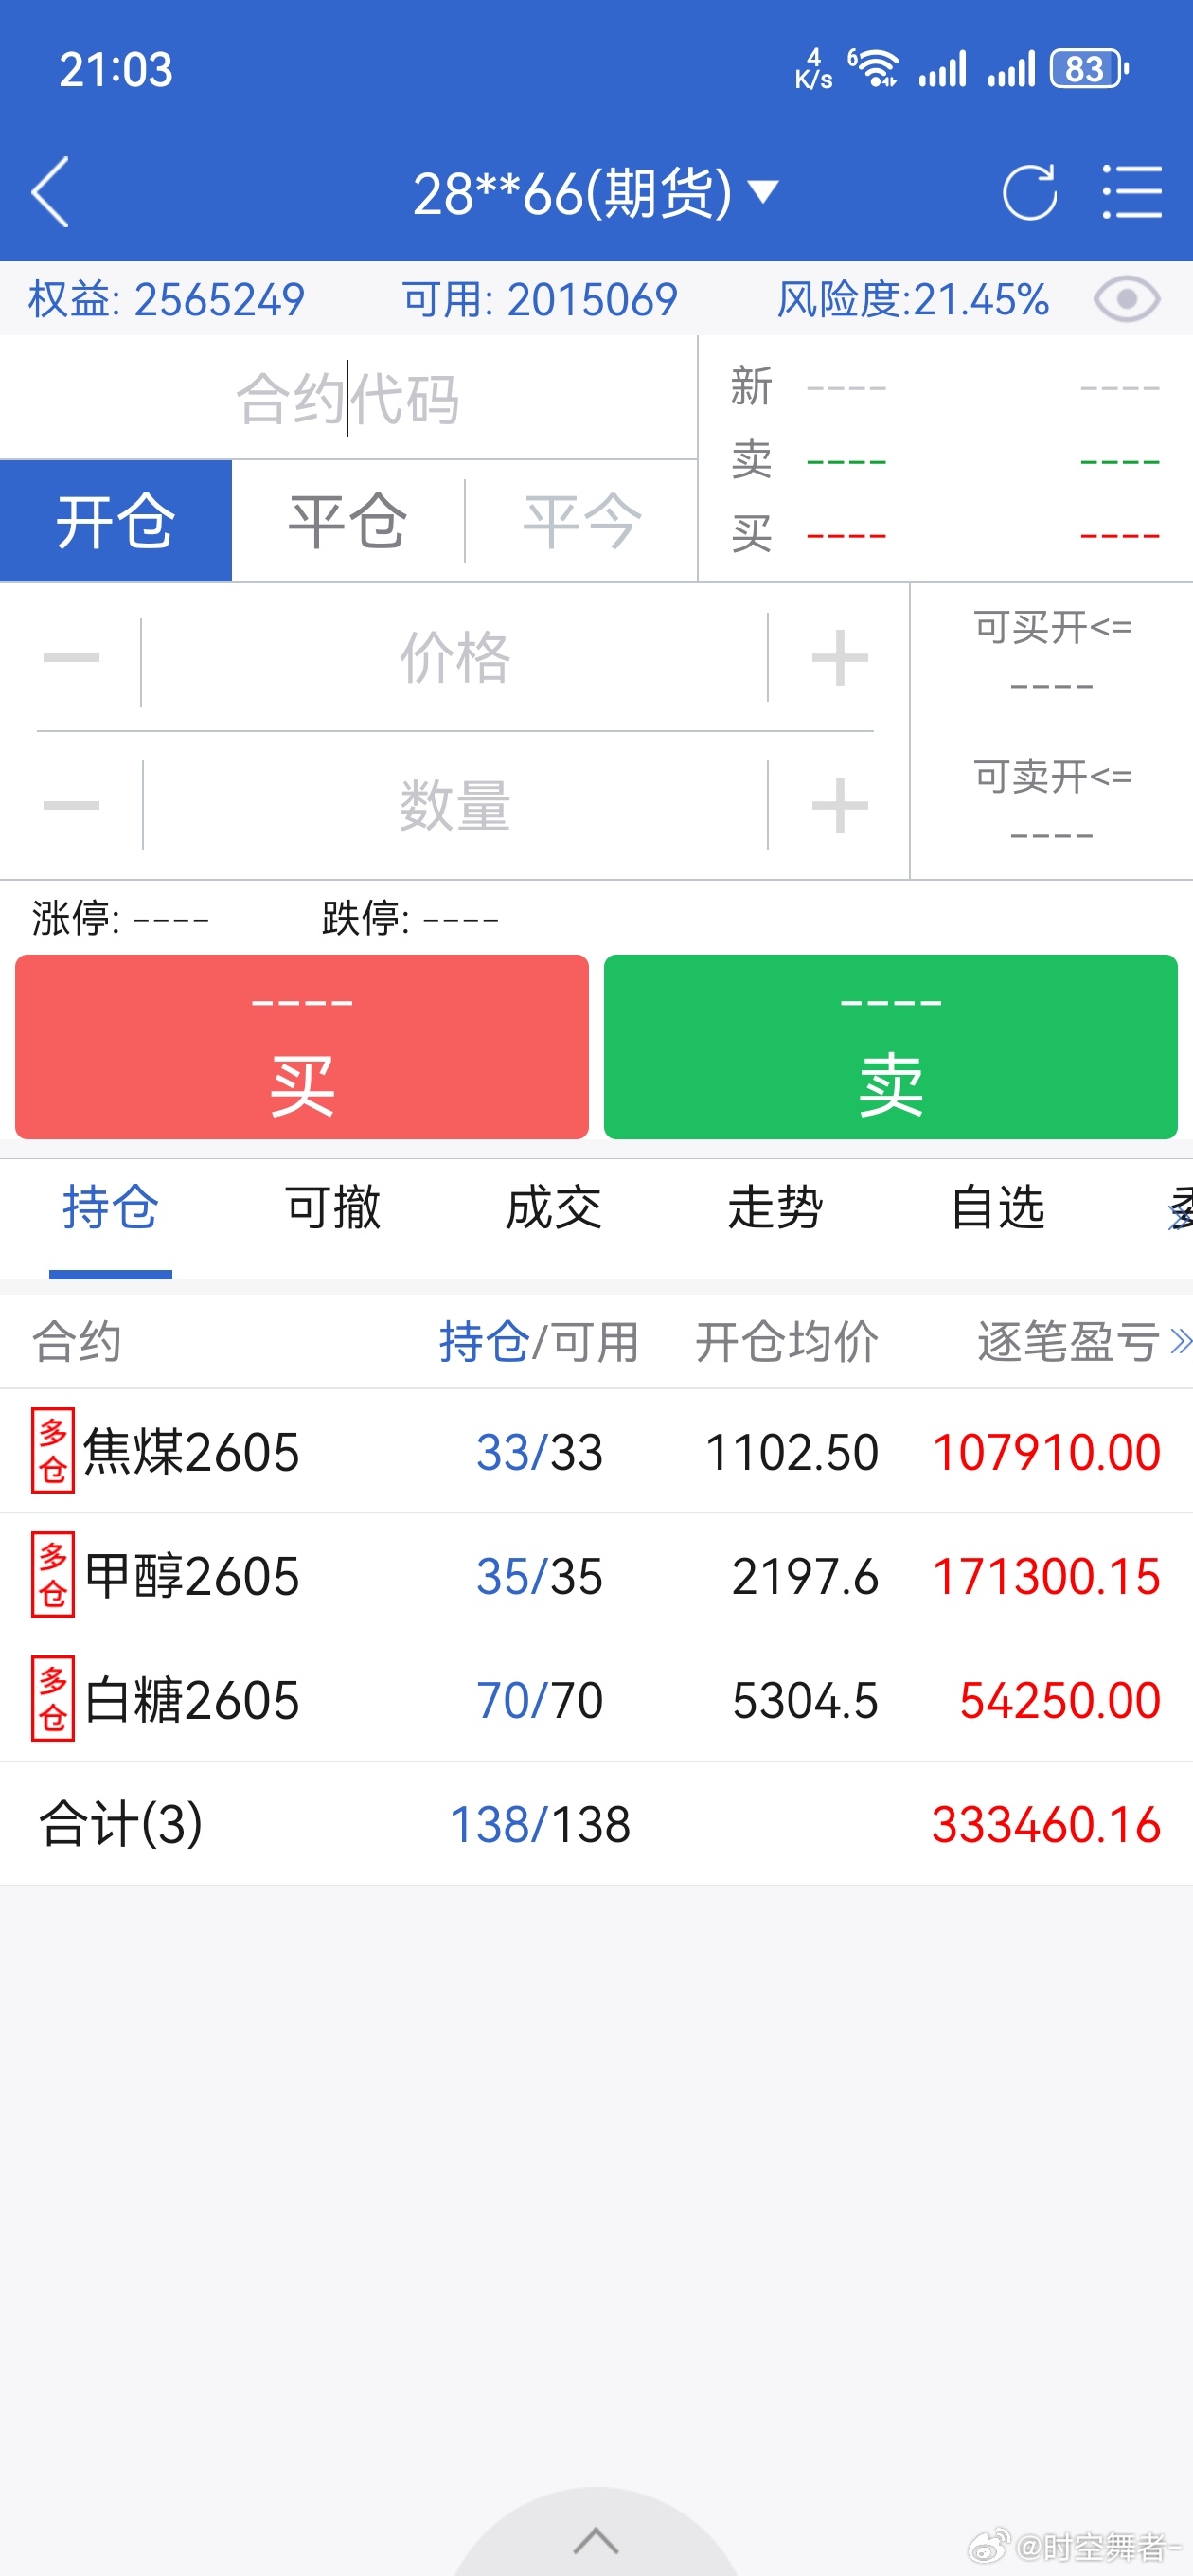Click position count 70/70
The height and width of the screenshot is (2576, 1193).
tap(540, 1701)
